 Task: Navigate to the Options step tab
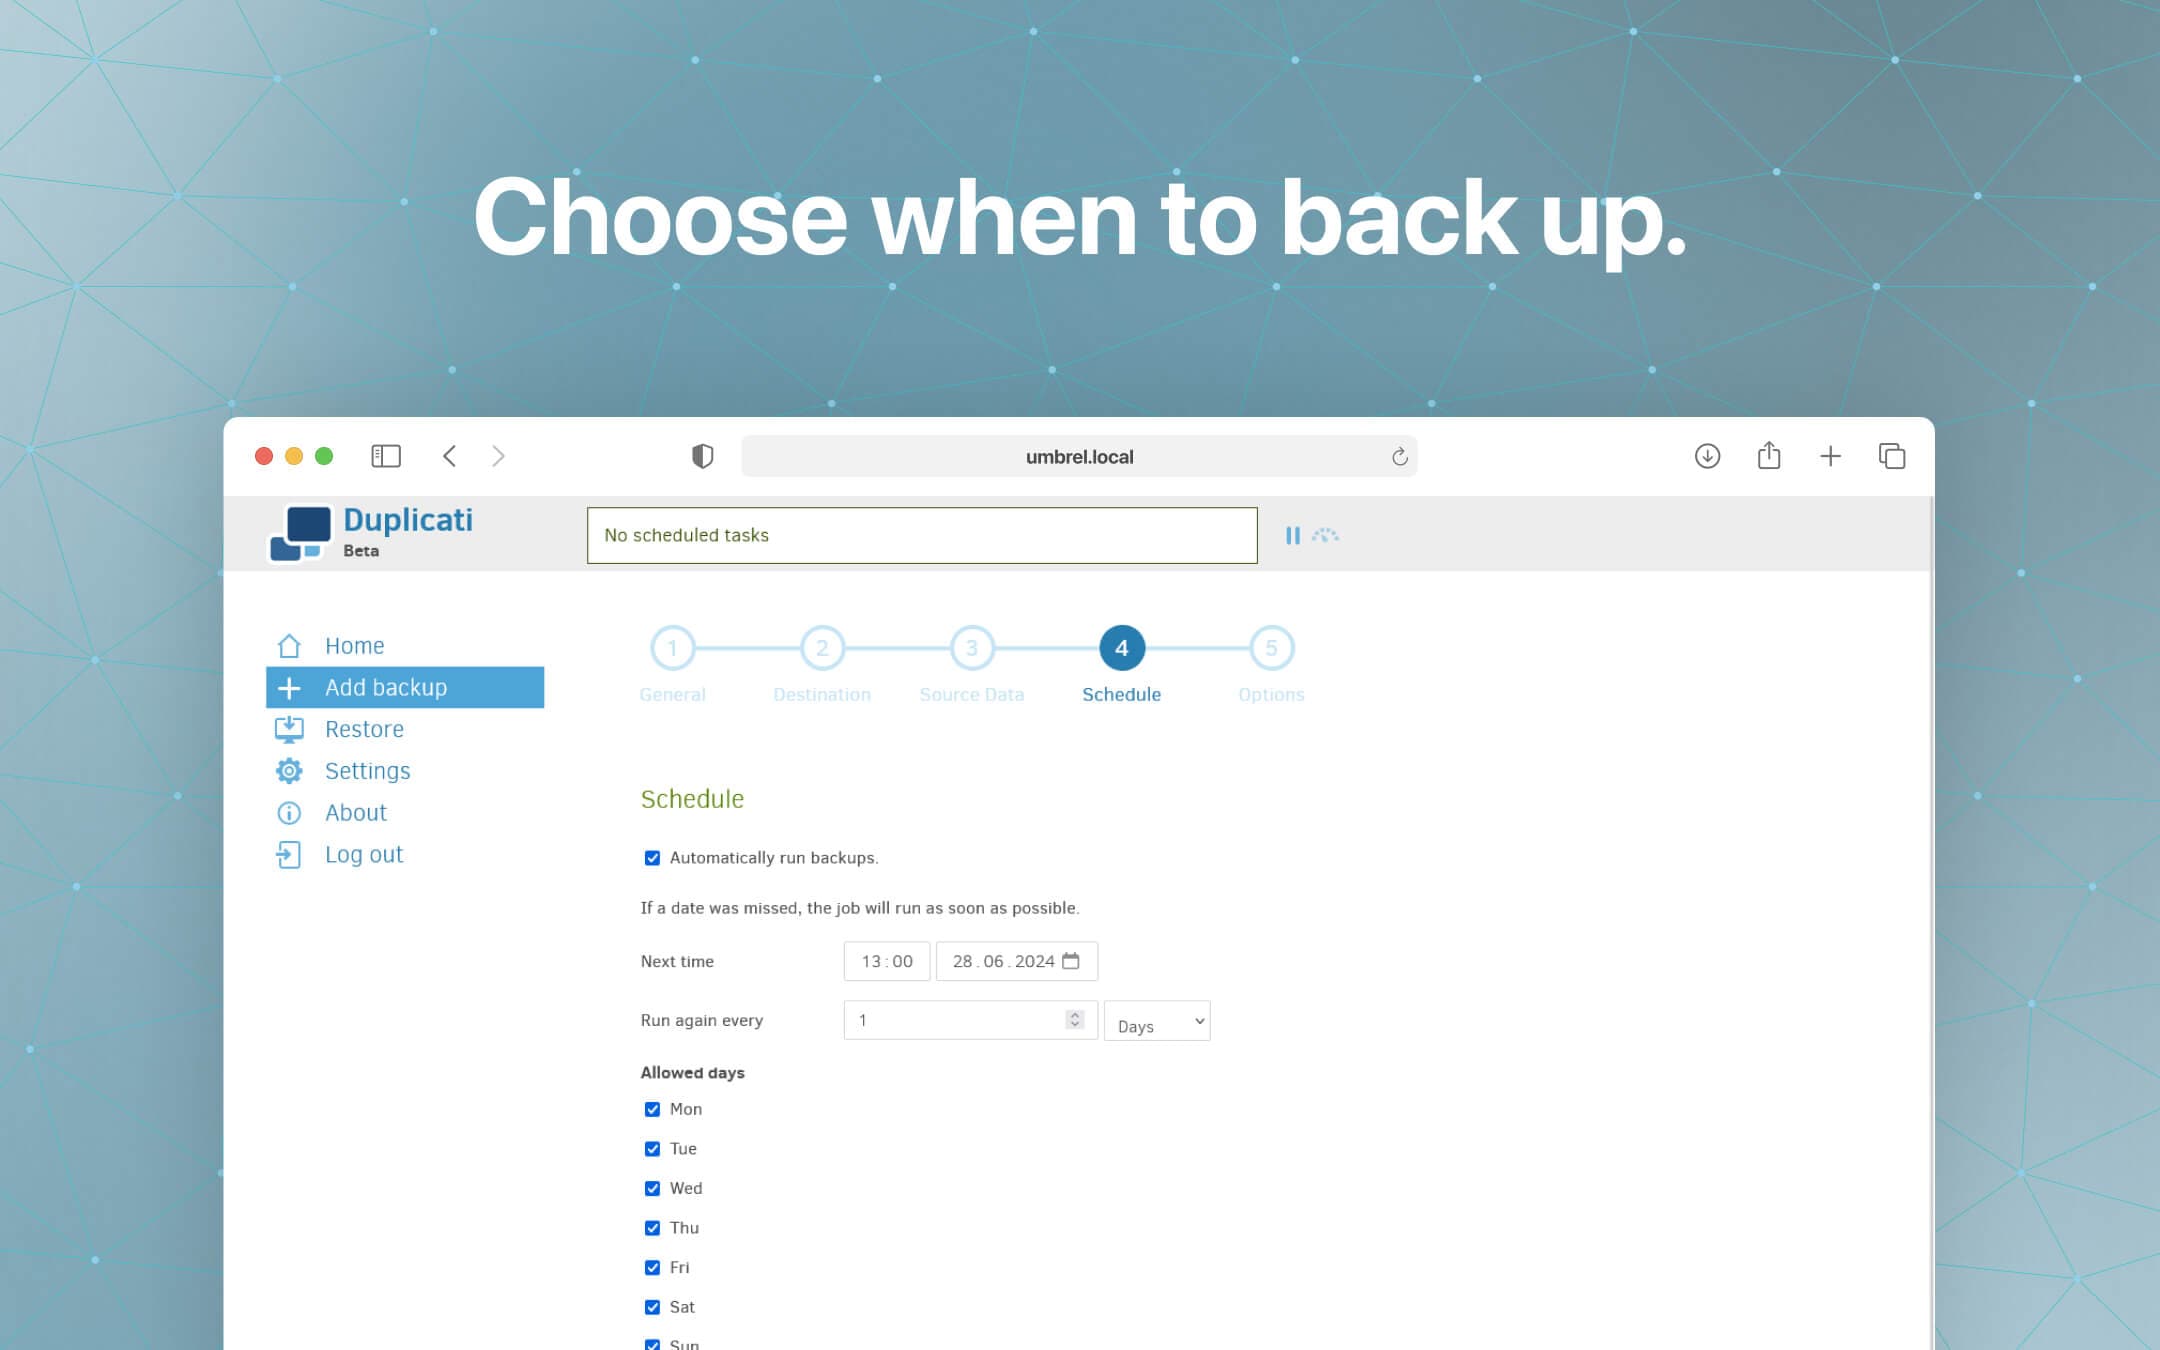pyautogui.click(x=1270, y=649)
